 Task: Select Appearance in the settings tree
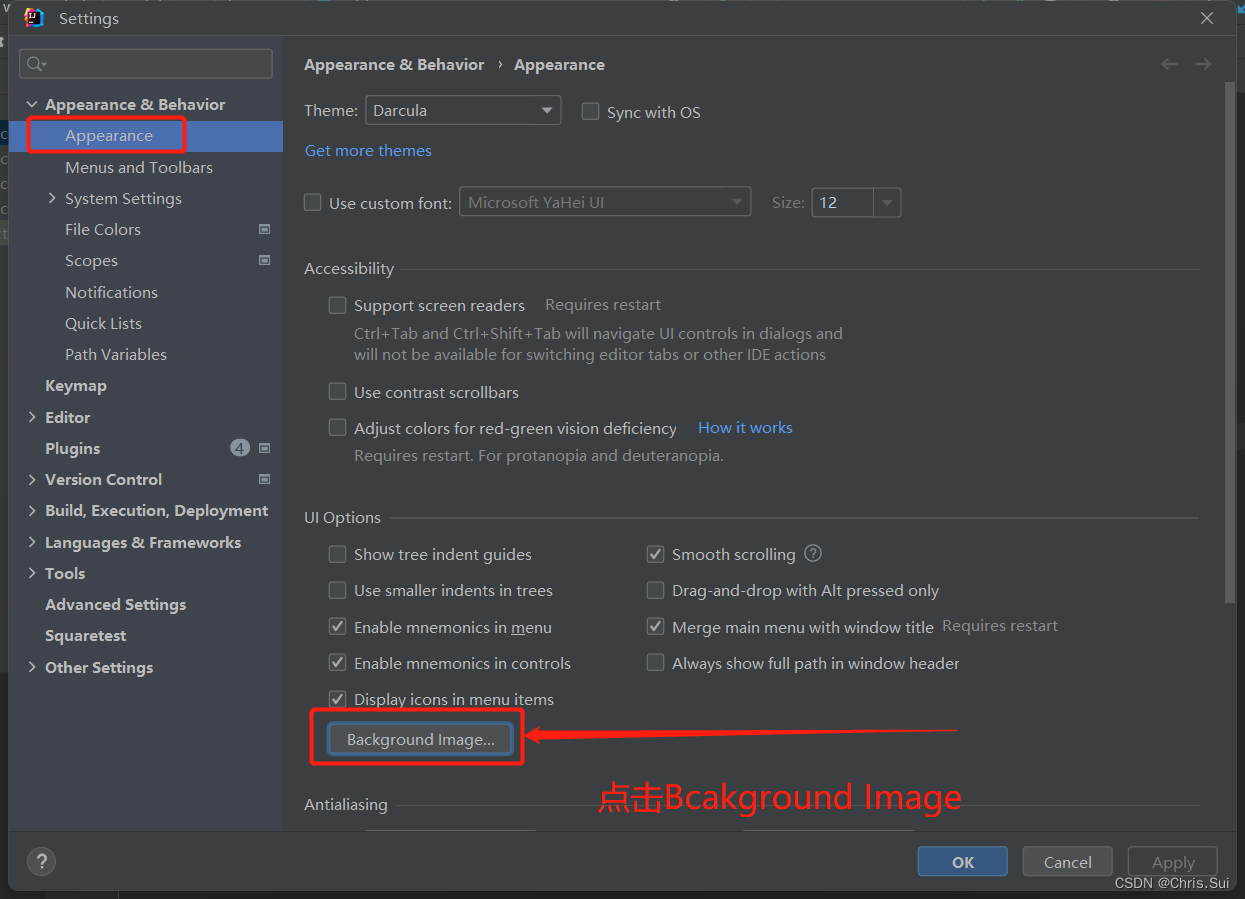(x=109, y=136)
